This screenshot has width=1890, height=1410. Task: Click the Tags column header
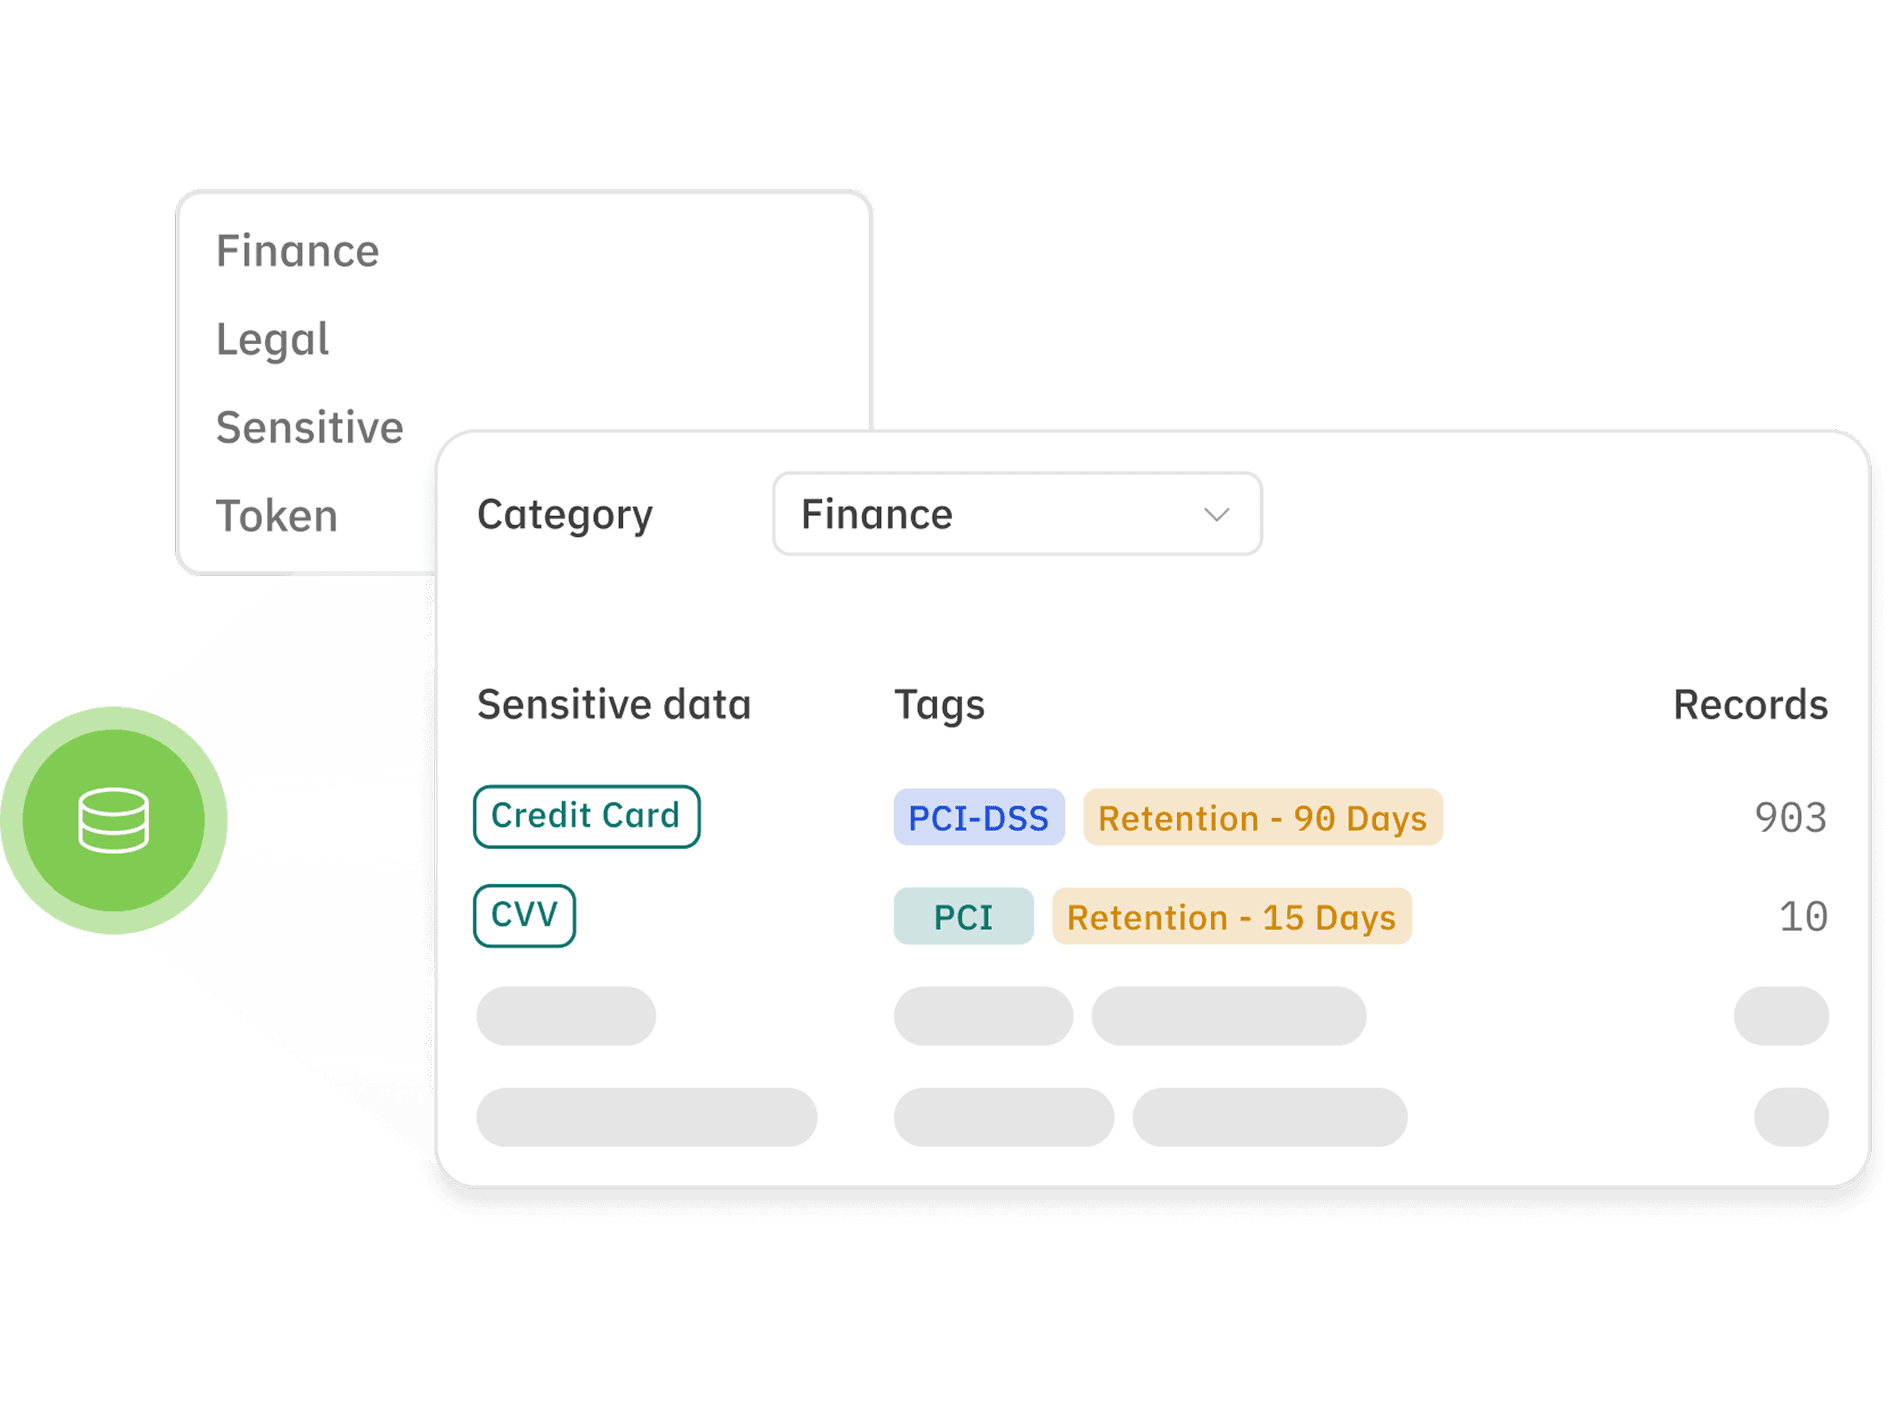[939, 705]
